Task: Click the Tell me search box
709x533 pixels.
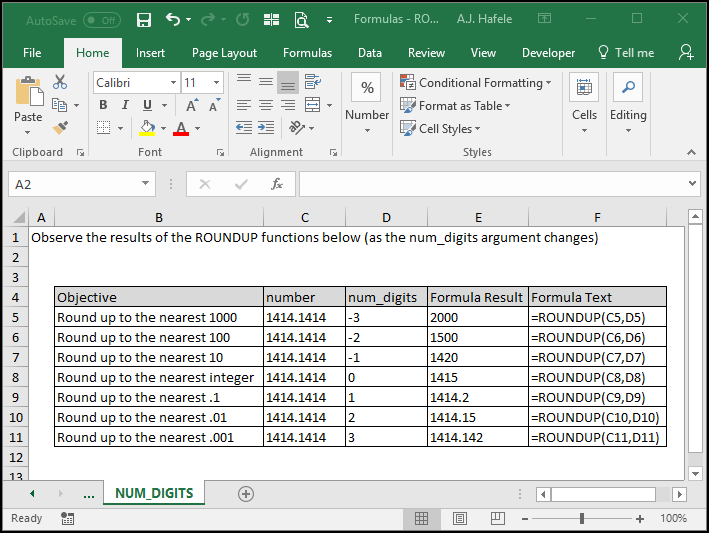Action: tap(626, 52)
